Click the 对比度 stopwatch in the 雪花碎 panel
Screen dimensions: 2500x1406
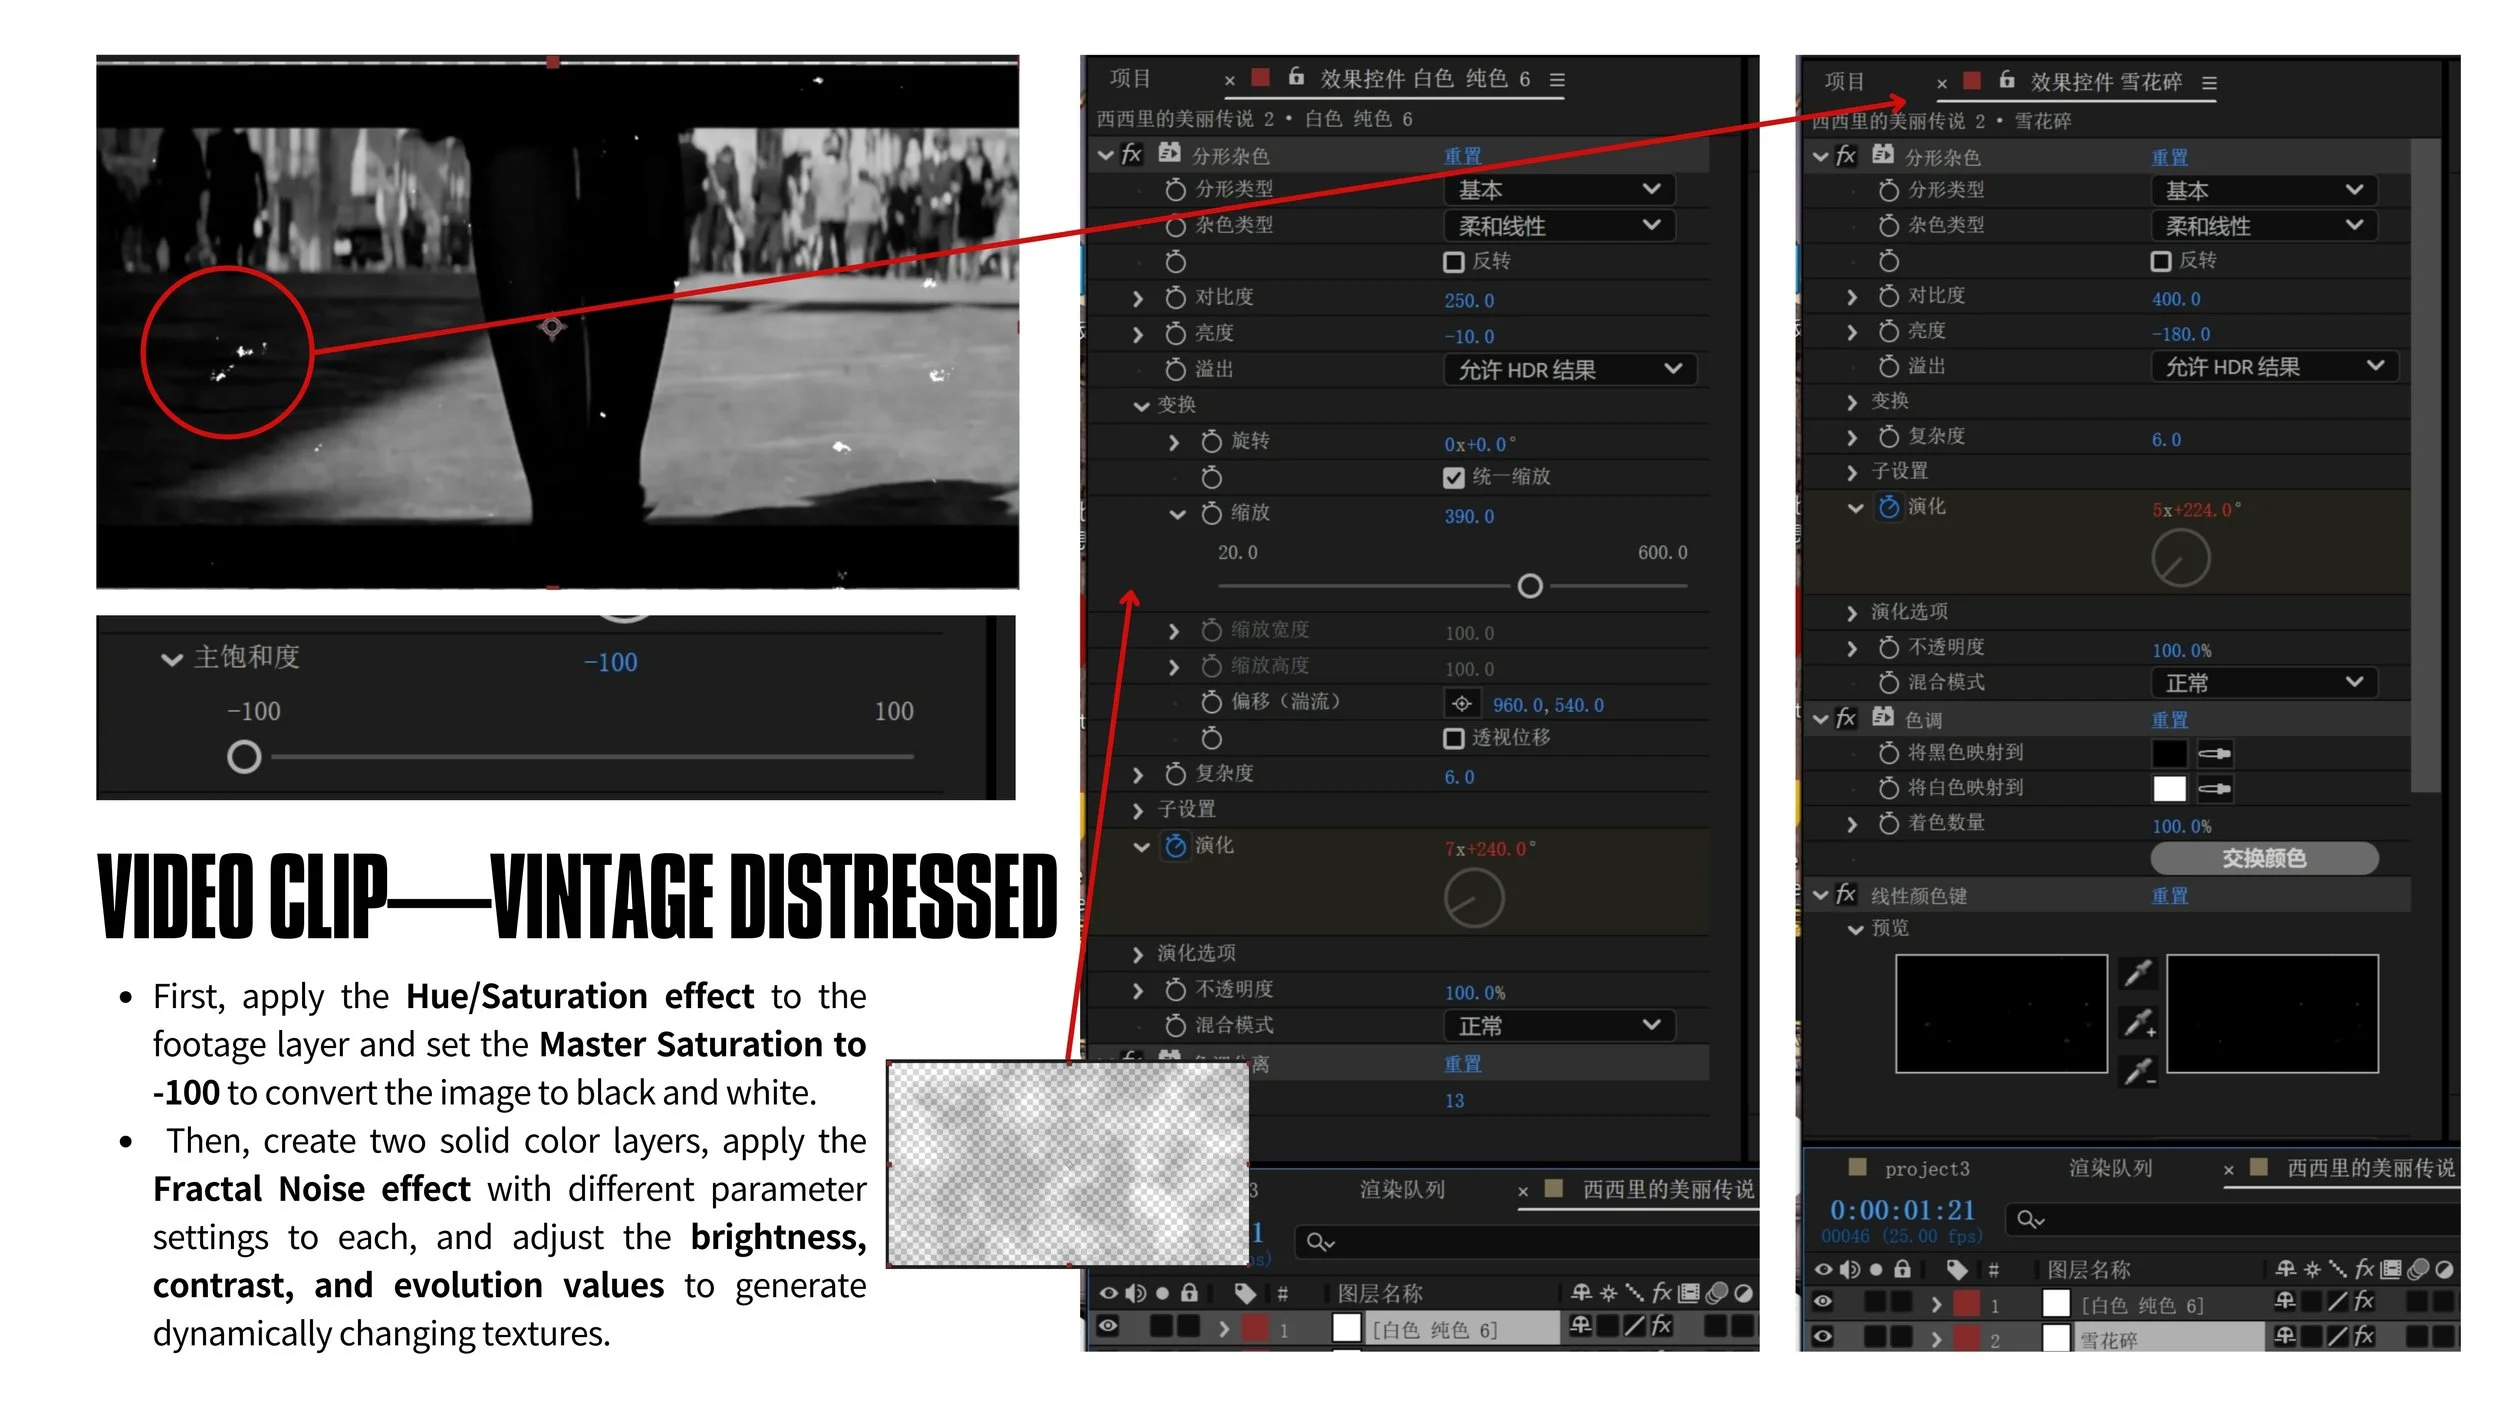pos(1888,297)
